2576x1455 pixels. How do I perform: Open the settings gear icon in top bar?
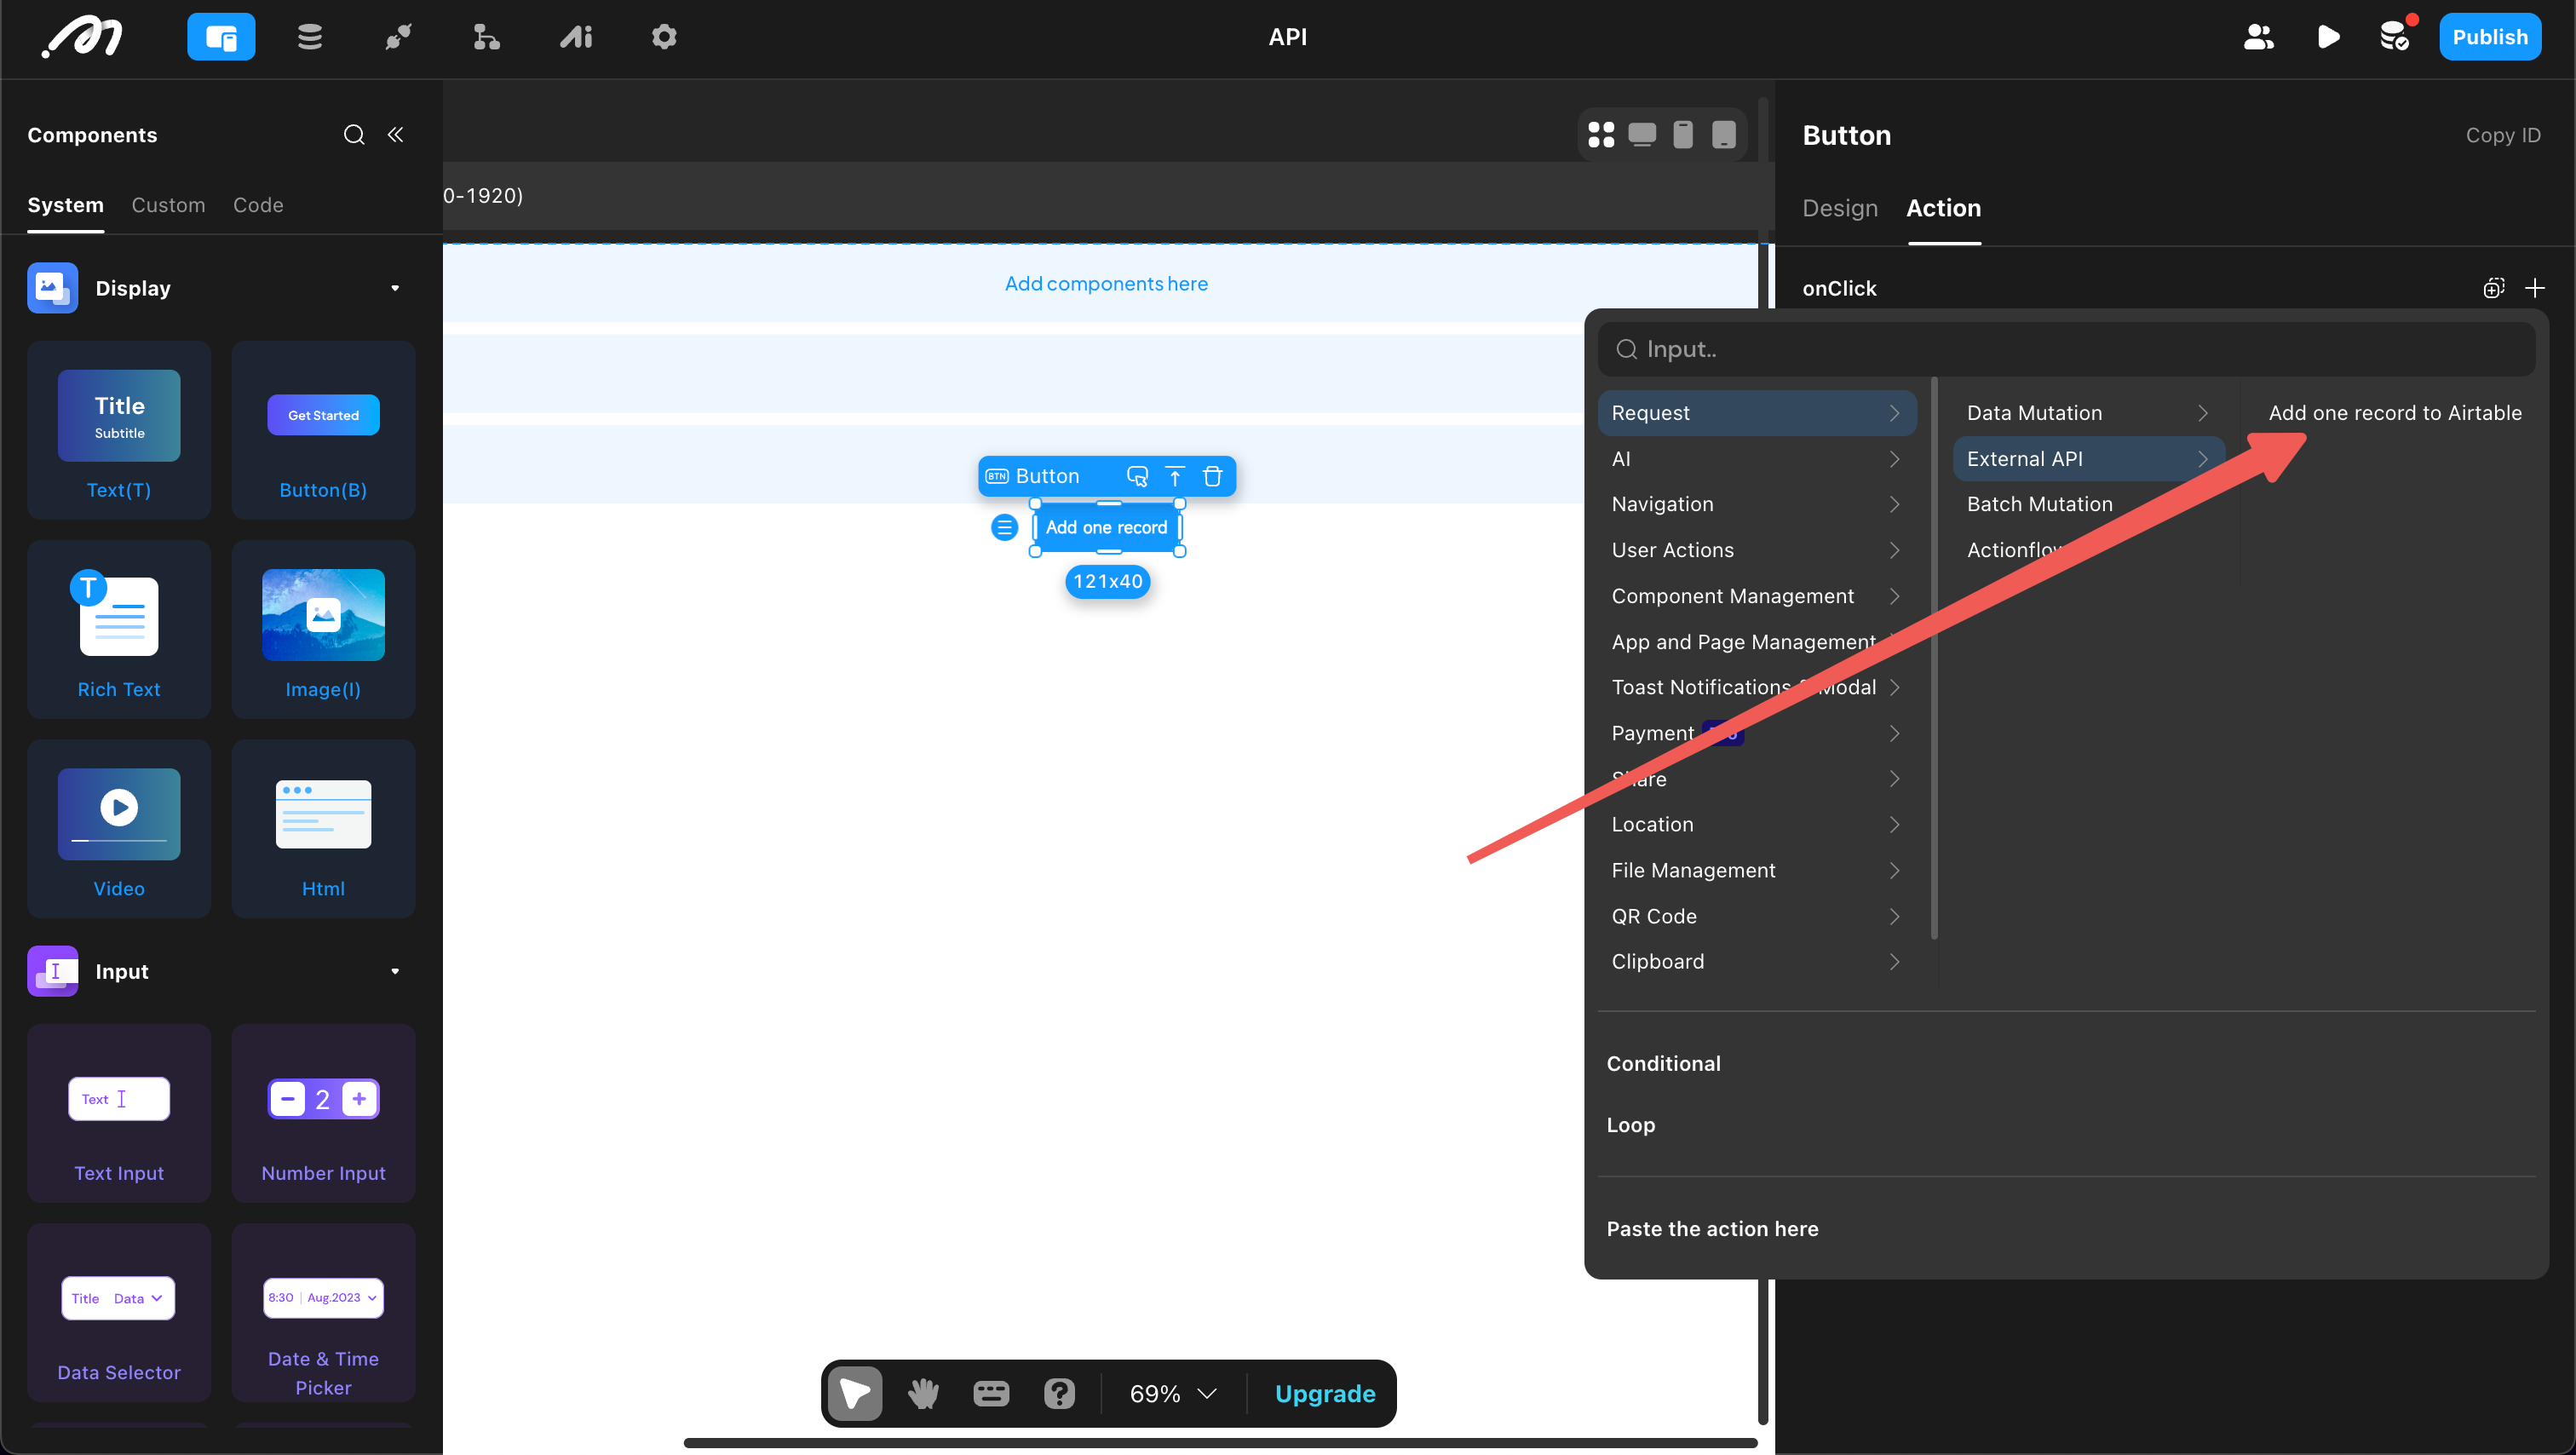tap(664, 37)
